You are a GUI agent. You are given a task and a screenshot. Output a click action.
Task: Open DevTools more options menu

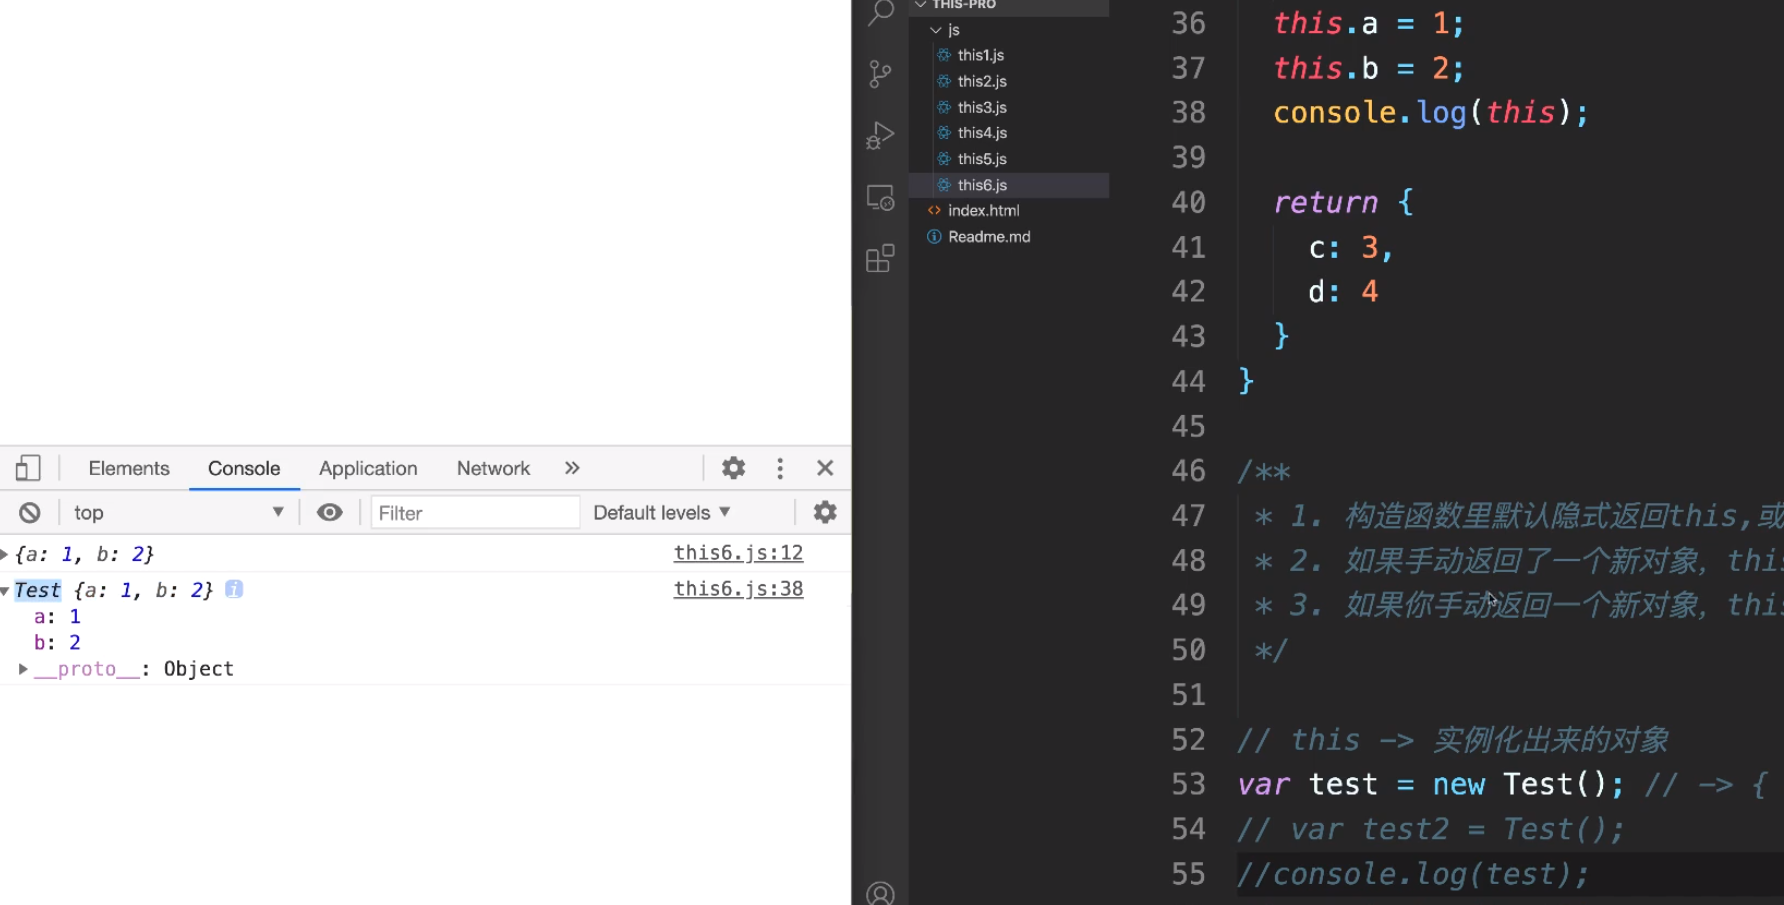[780, 468]
